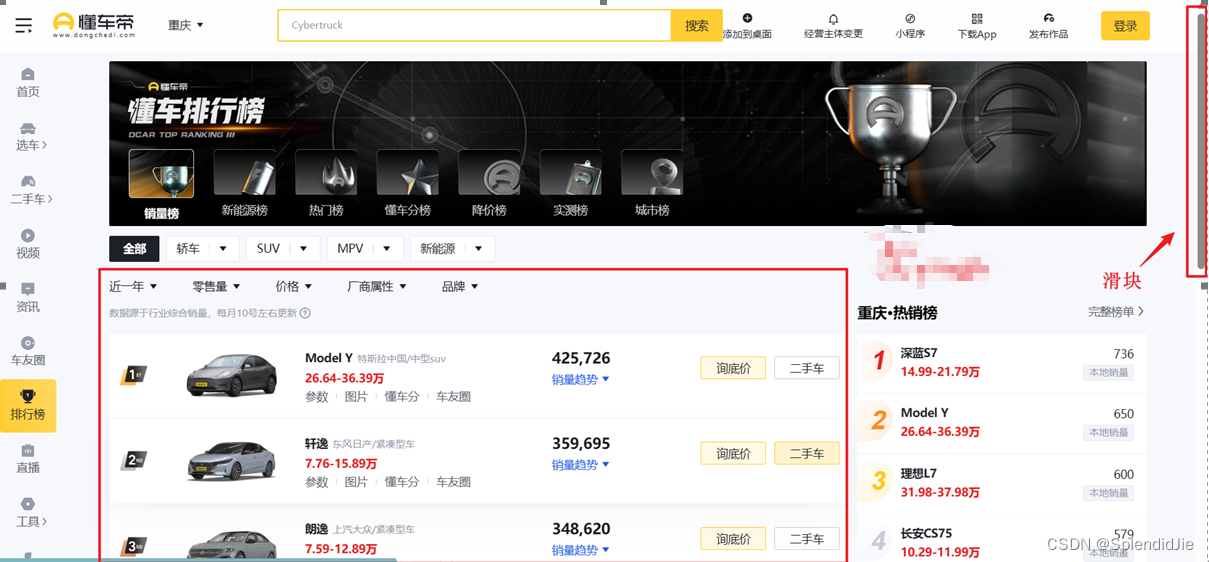Screen dimensions: 1209x562
Task: Expand the MPV category dropdown
Action: [x=364, y=249]
